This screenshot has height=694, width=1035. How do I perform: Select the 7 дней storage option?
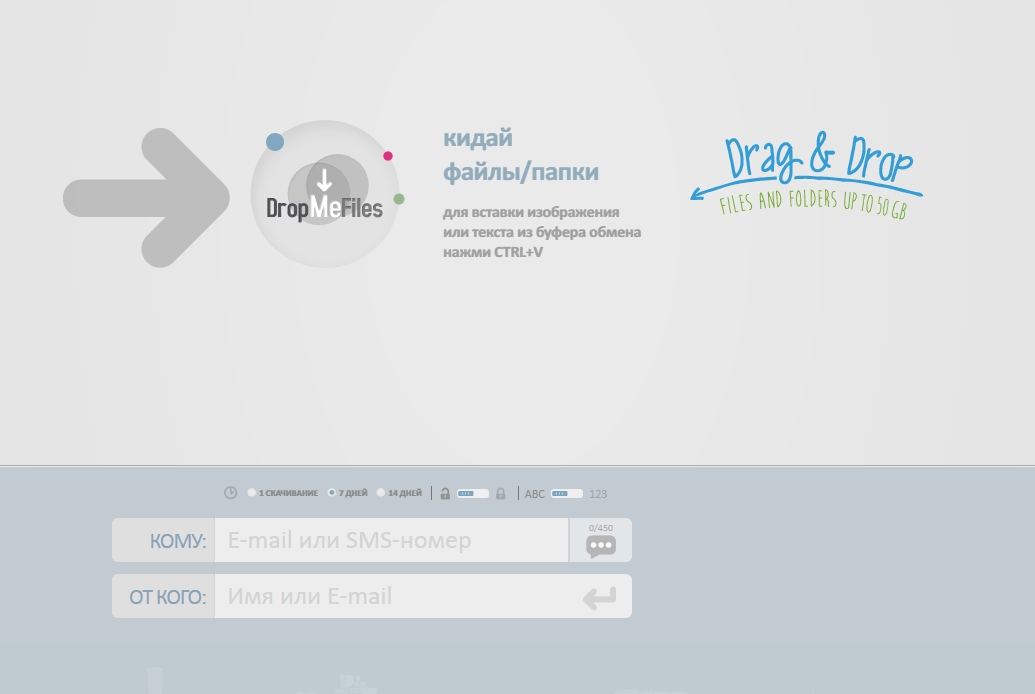332,493
